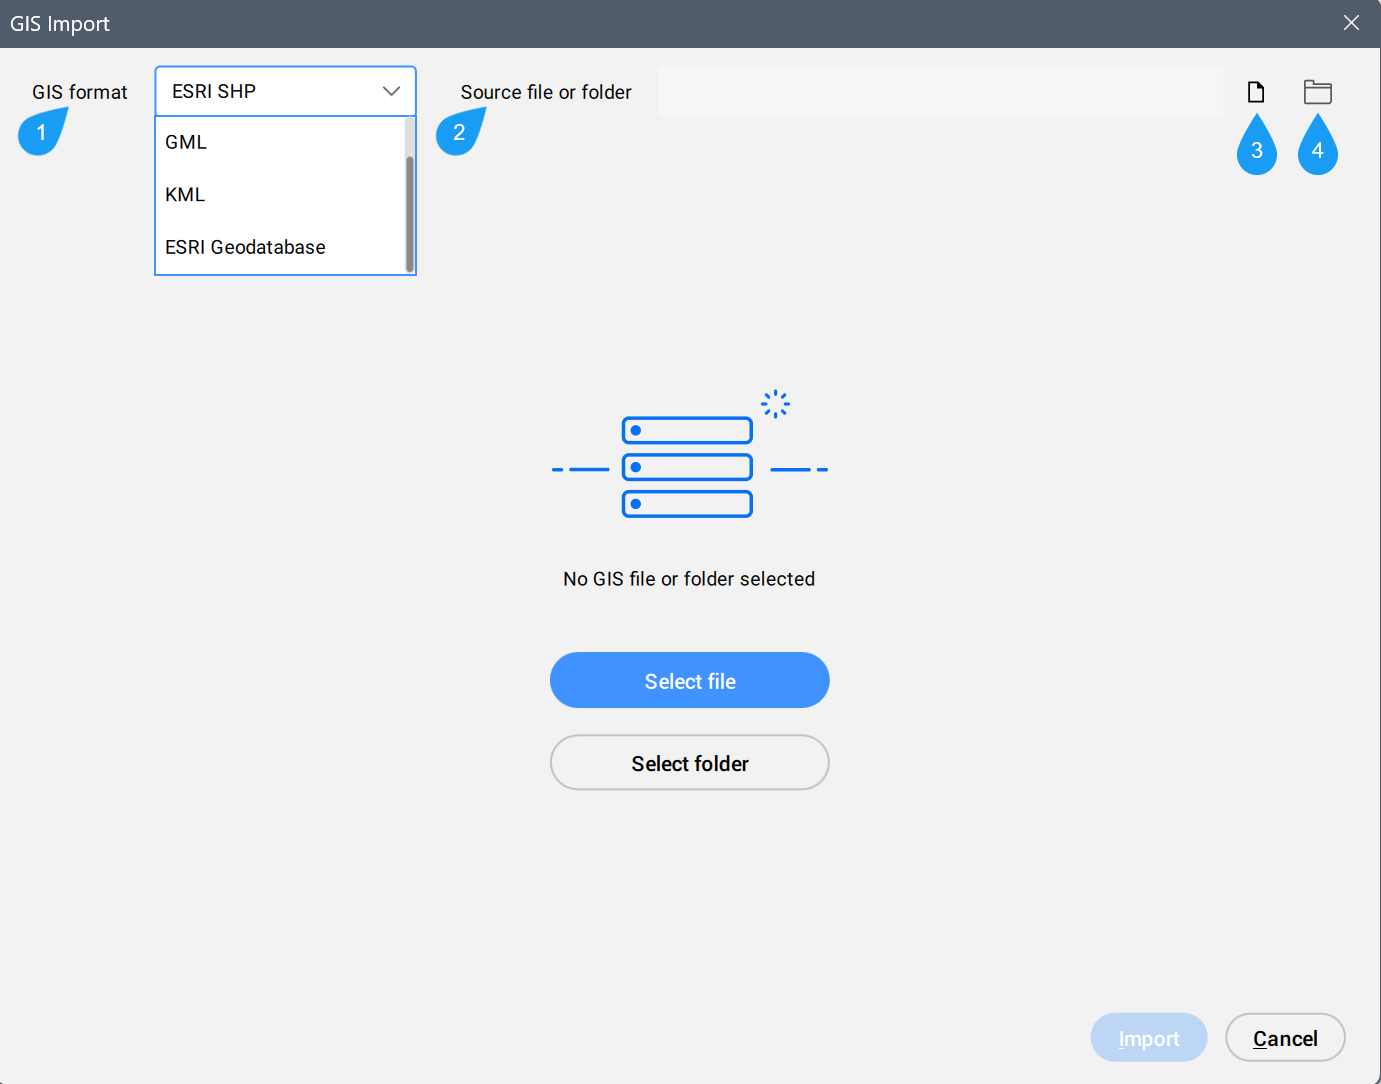Close the GIS Import window
1381x1084 pixels.
click(x=1351, y=23)
